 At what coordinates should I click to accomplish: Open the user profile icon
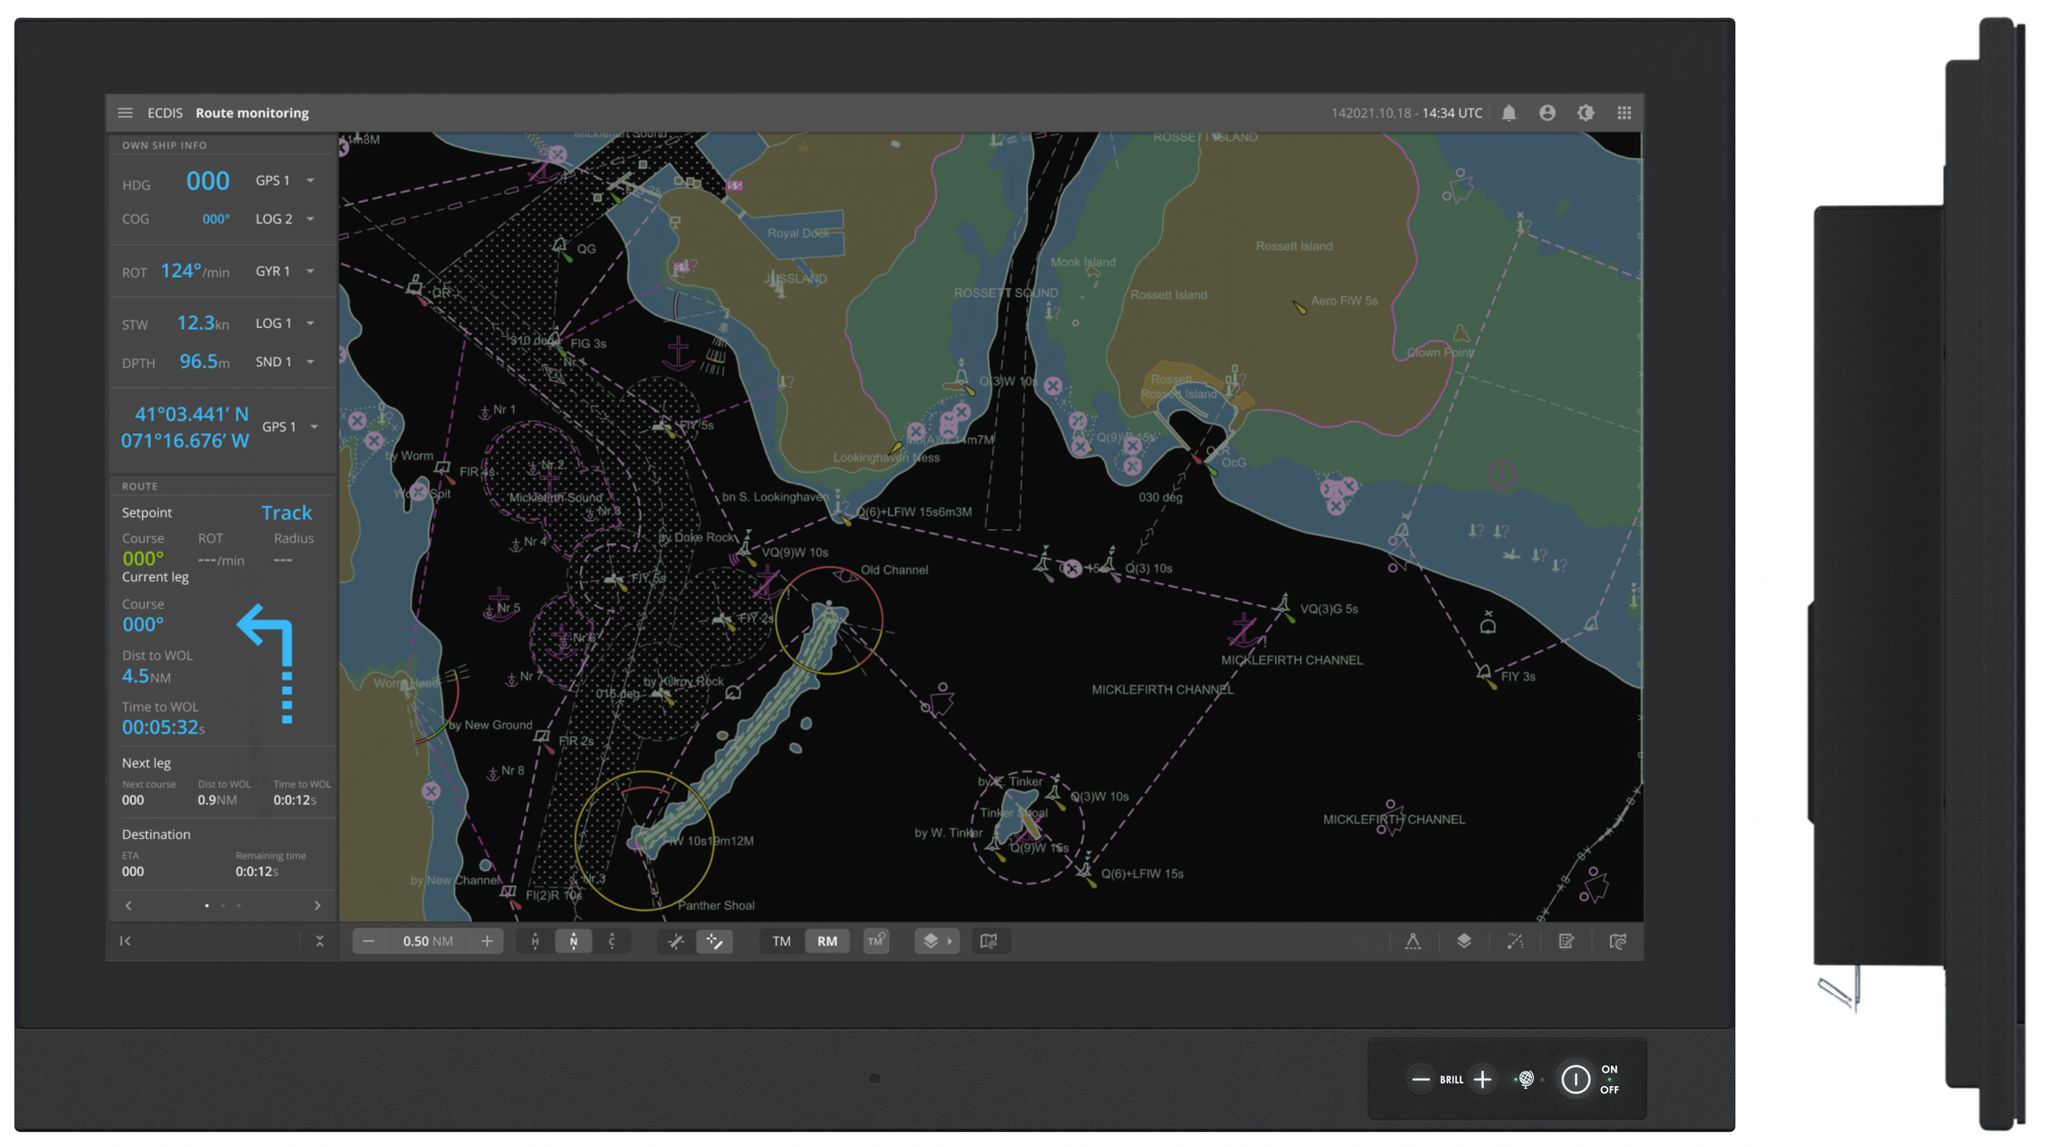point(1547,113)
